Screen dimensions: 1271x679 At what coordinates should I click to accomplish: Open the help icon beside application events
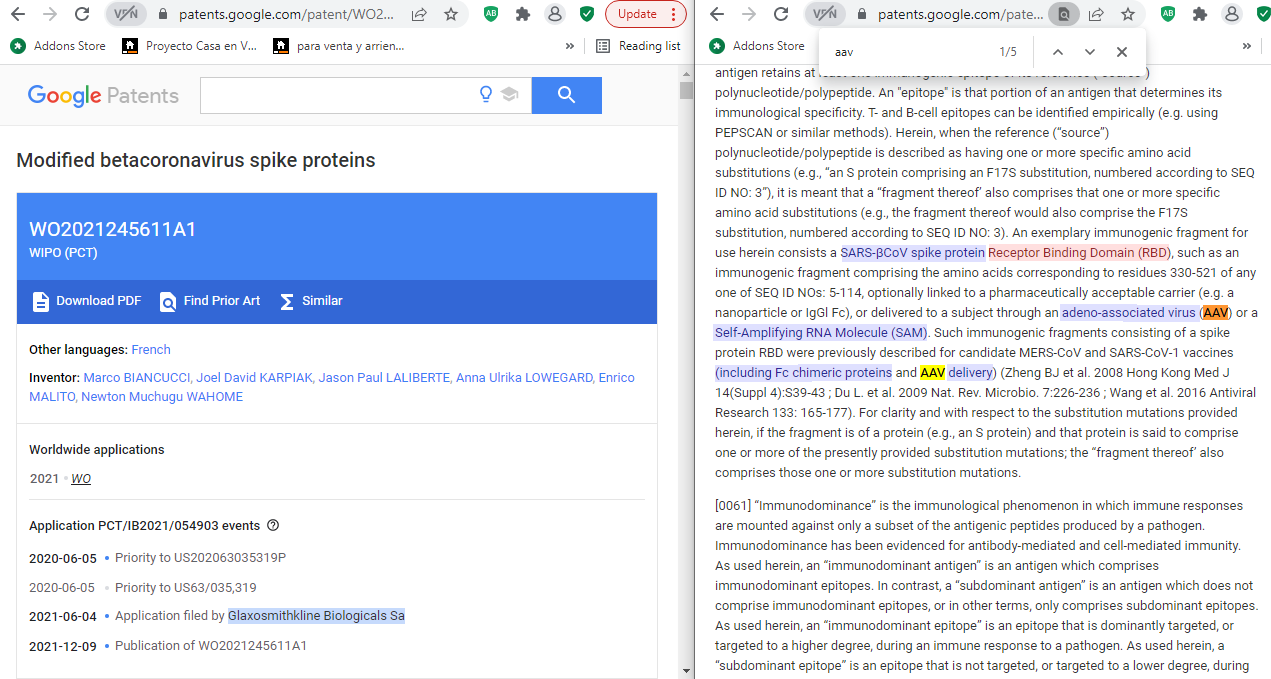(x=273, y=525)
